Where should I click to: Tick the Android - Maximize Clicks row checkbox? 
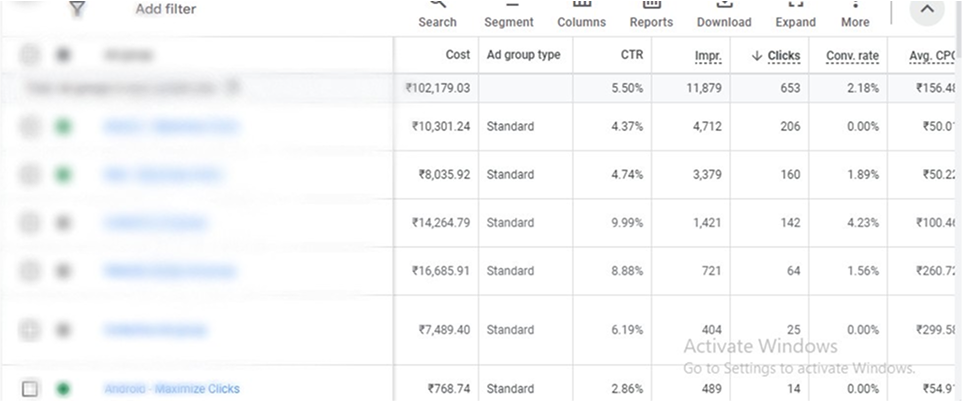pyautogui.click(x=30, y=389)
